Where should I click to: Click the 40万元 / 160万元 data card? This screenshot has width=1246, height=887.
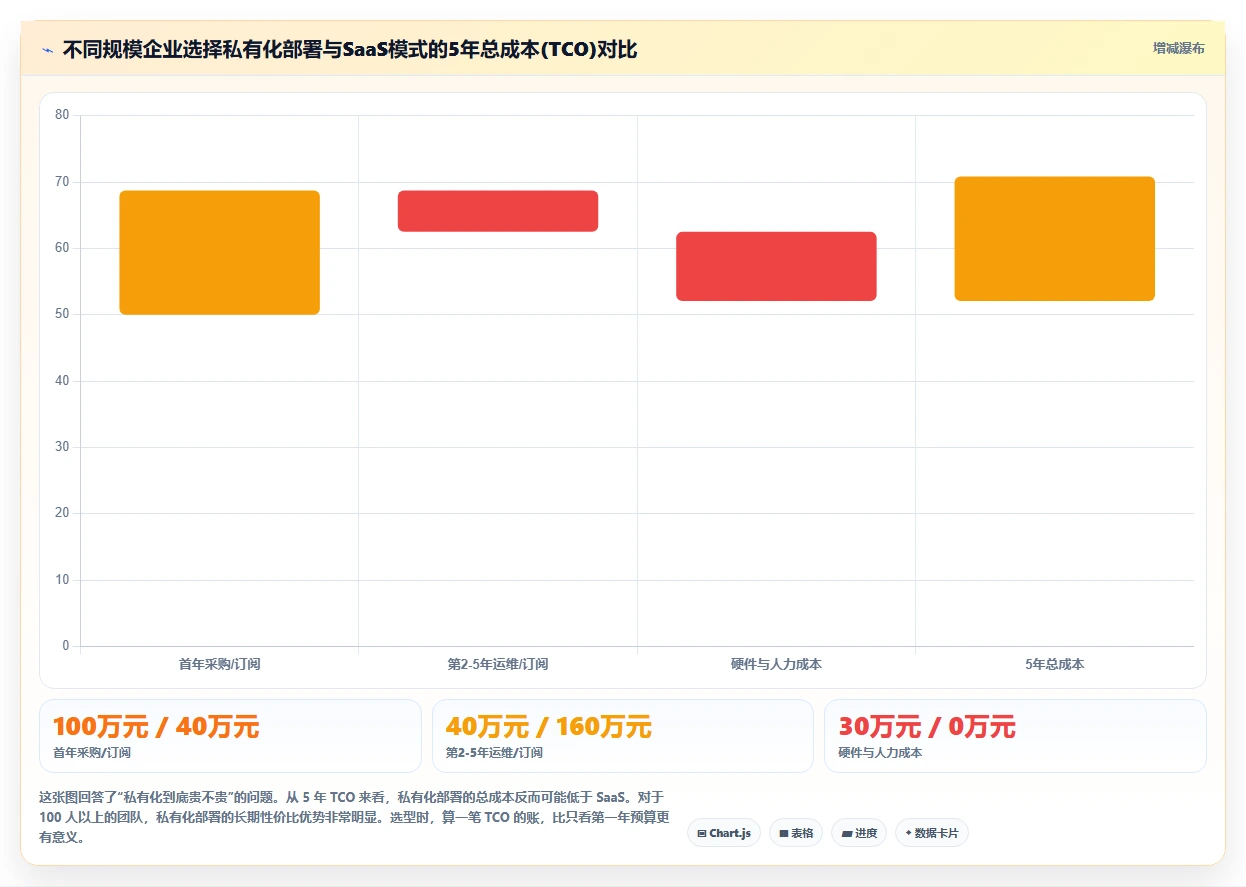623,736
